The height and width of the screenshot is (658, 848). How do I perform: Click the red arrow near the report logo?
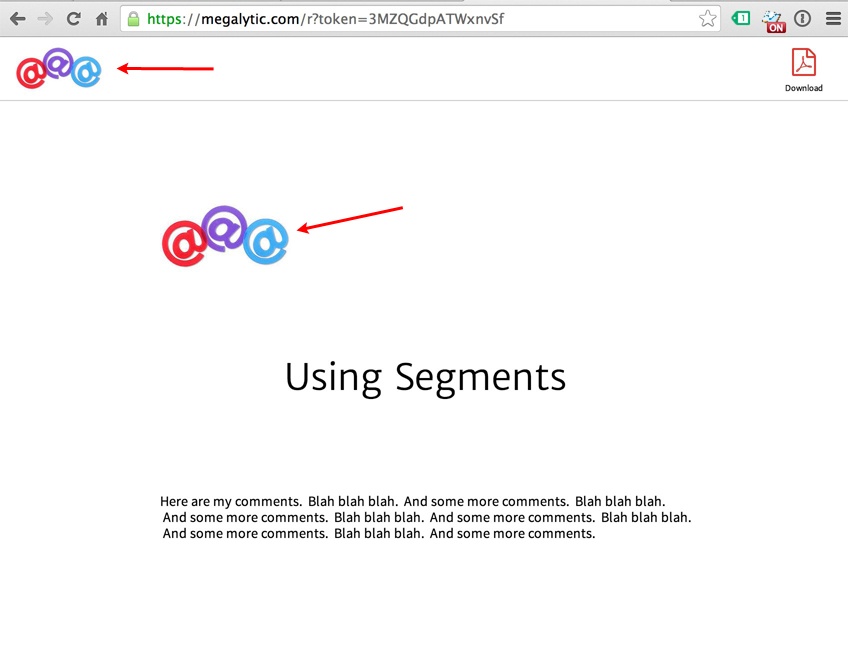point(350,220)
